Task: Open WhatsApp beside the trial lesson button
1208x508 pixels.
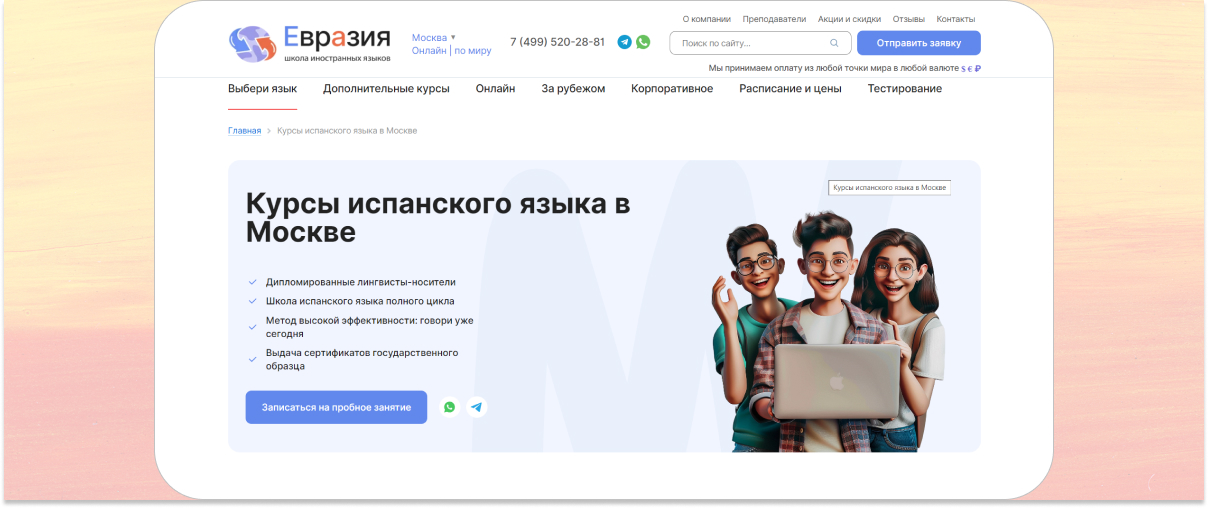Action: click(449, 407)
